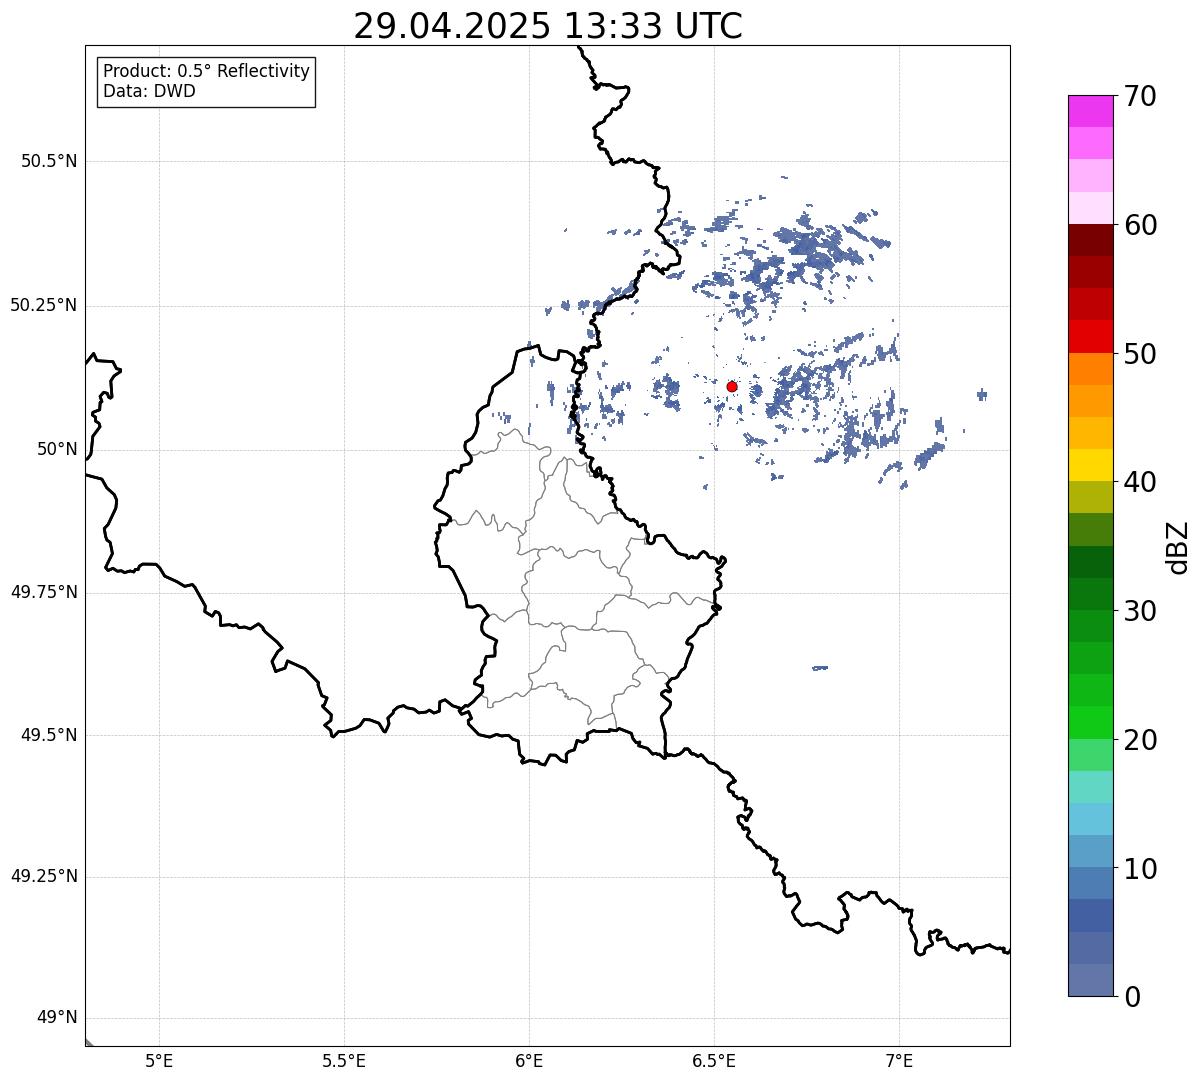Viewport: 1202px width, 1081px height.
Task: Click the 50.25°N latitude label
Action: [44, 305]
